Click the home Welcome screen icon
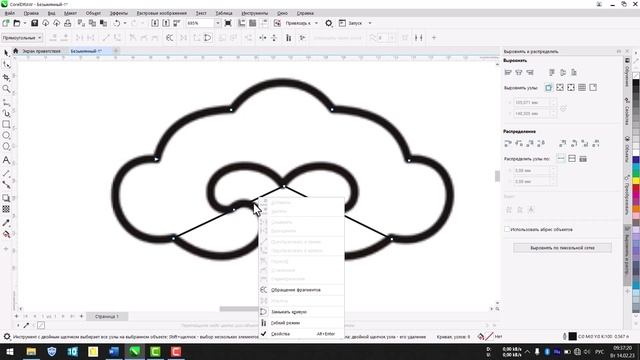The image size is (640, 360). (16, 51)
